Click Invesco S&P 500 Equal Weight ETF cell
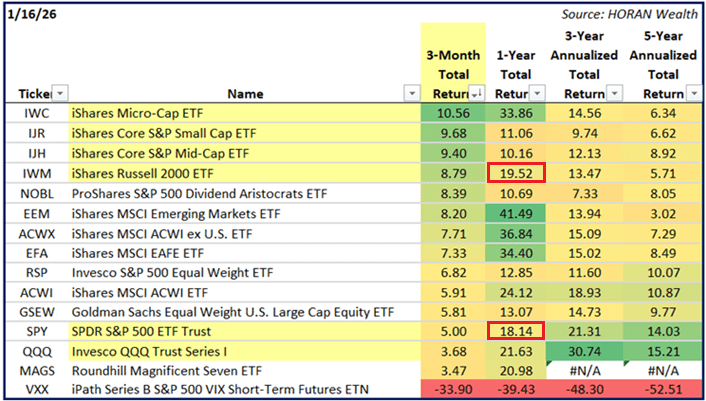706x401 pixels. [x=244, y=273]
